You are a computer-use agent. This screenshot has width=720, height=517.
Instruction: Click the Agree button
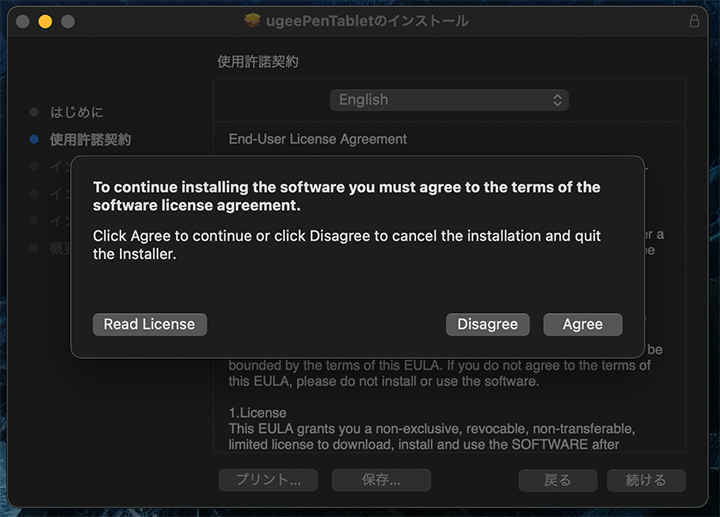point(582,324)
